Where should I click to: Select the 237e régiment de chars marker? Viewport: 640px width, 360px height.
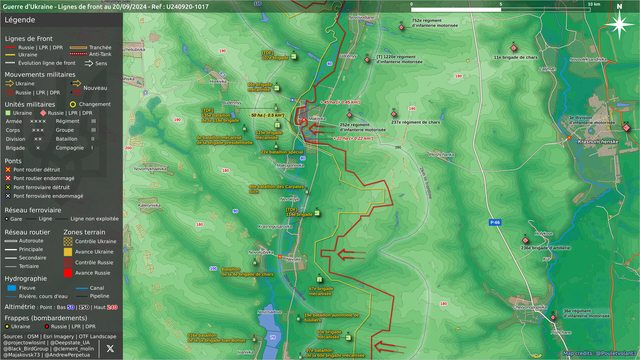click(394, 114)
